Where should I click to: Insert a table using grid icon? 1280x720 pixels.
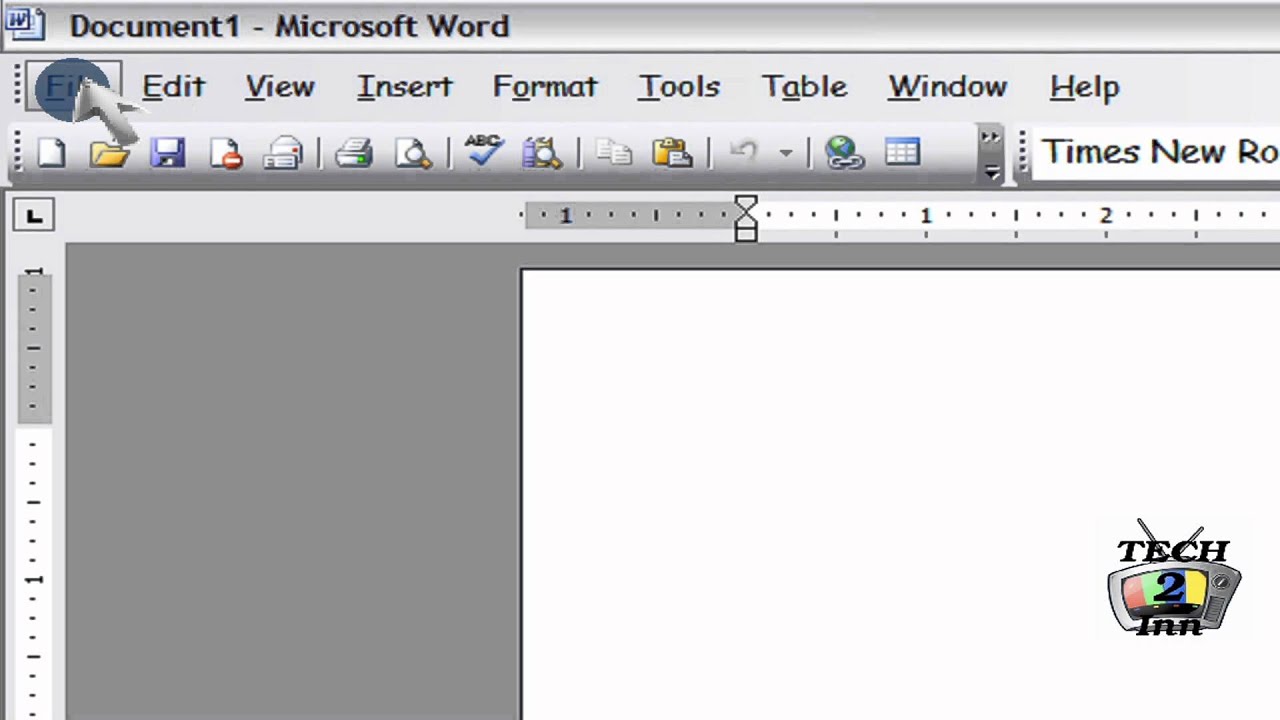pos(902,153)
